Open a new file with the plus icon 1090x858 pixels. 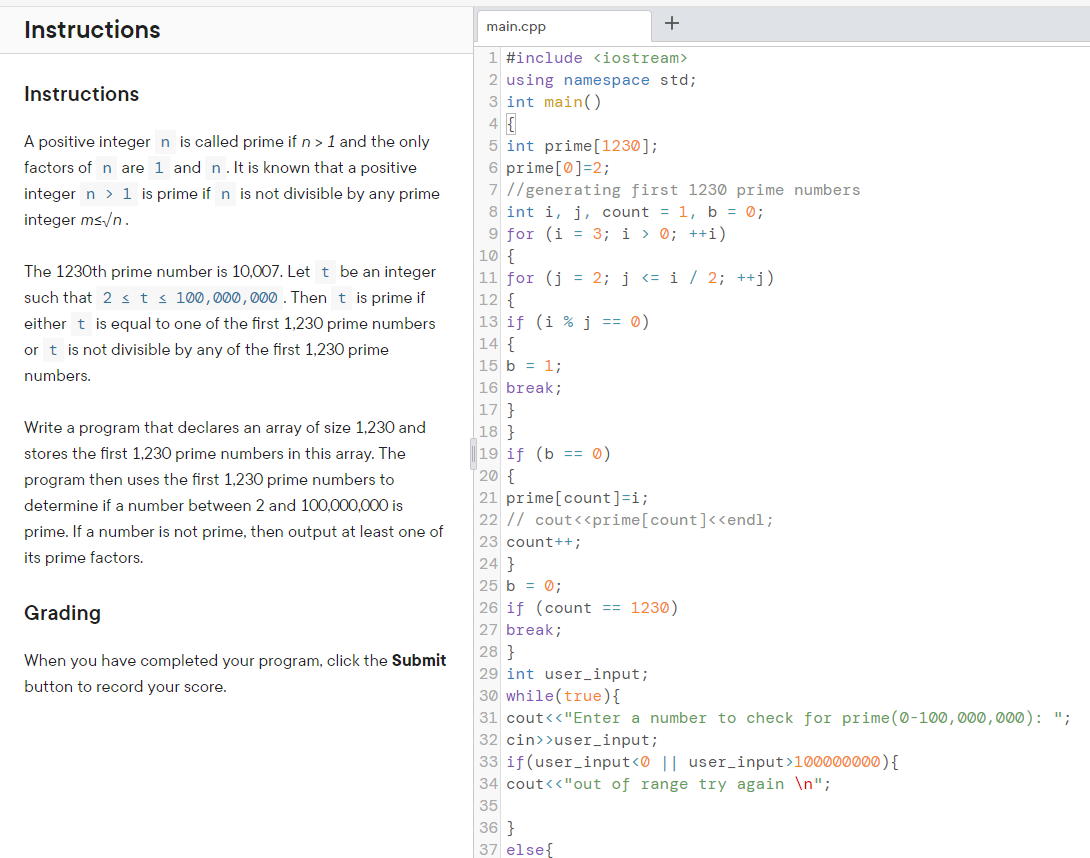pos(672,23)
